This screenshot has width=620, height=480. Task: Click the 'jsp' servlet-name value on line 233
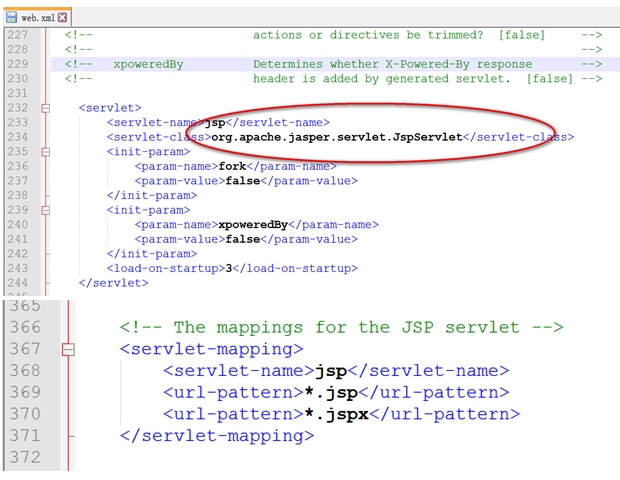[215, 123]
